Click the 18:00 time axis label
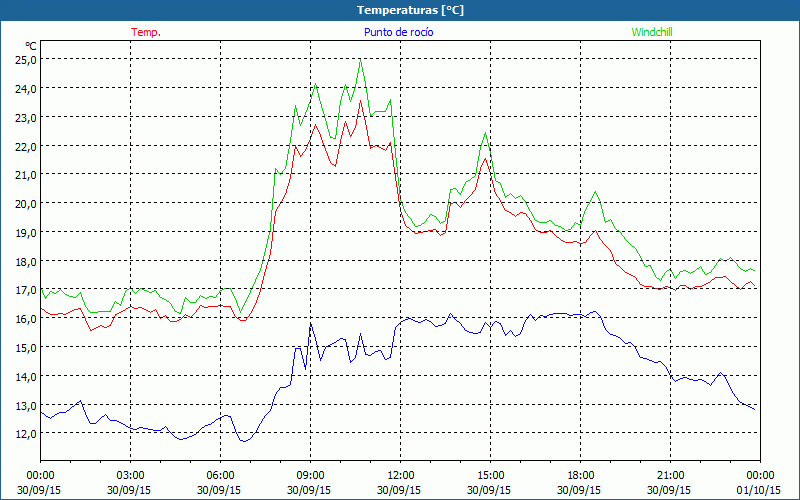The image size is (800, 500). [x=581, y=476]
